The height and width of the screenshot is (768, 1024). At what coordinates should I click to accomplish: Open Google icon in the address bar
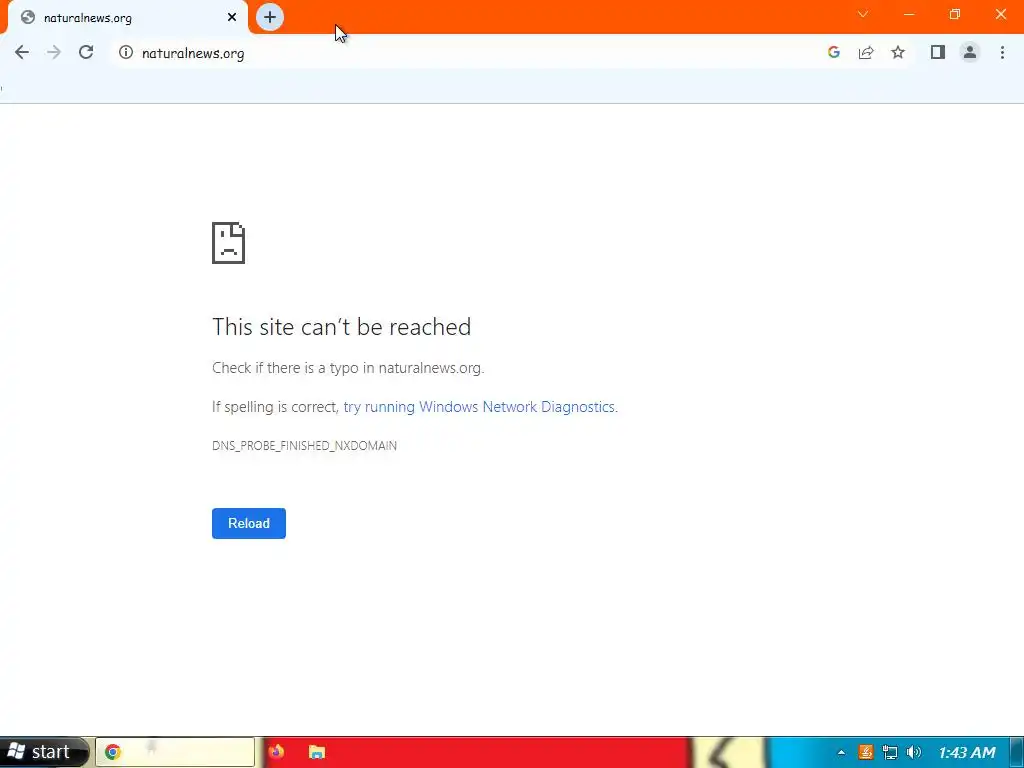(x=833, y=53)
